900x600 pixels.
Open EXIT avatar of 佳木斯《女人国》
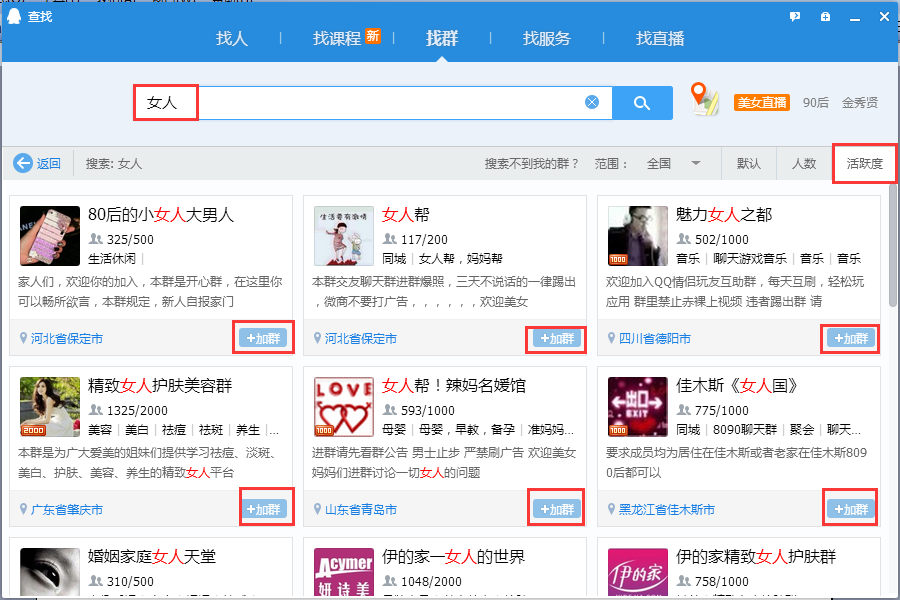[638, 407]
